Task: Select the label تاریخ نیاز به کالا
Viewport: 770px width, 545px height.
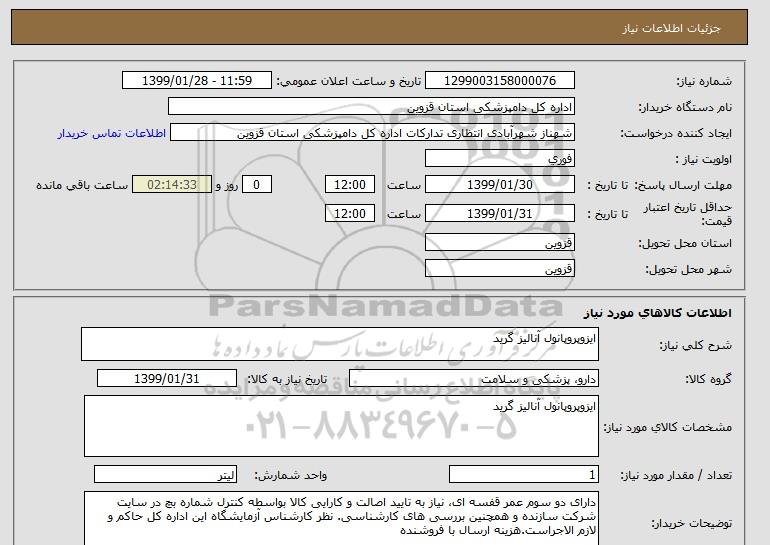Action: 287,379
